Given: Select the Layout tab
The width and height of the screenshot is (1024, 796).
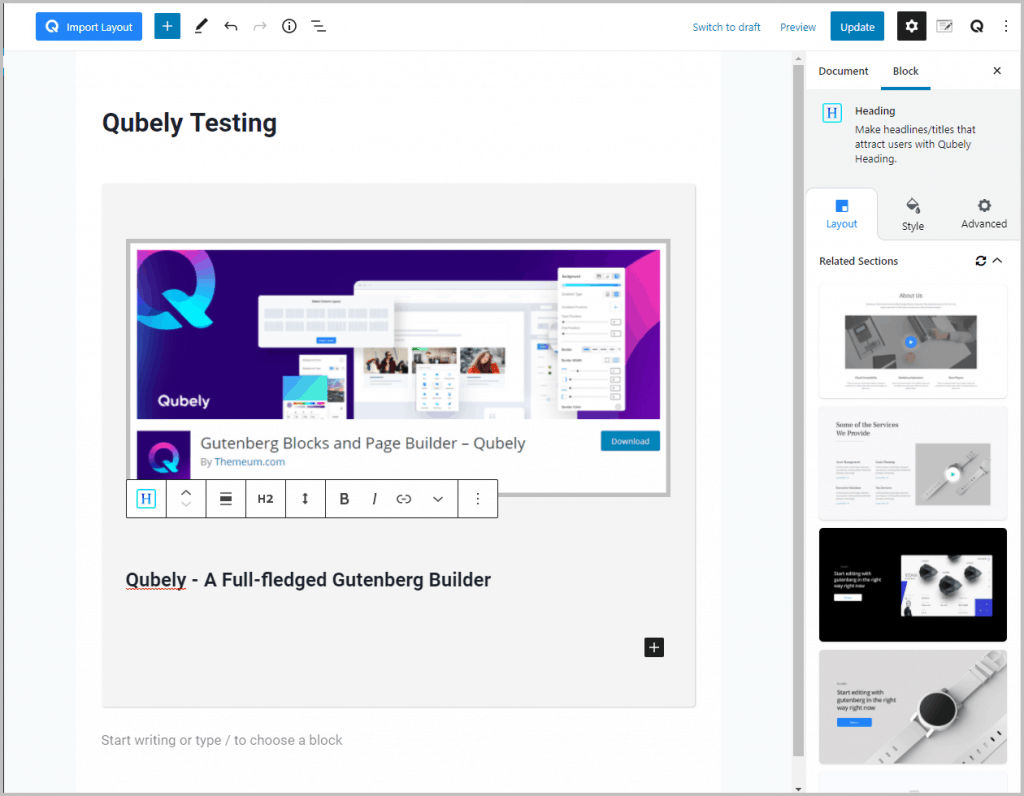Looking at the screenshot, I should (841, 214).
